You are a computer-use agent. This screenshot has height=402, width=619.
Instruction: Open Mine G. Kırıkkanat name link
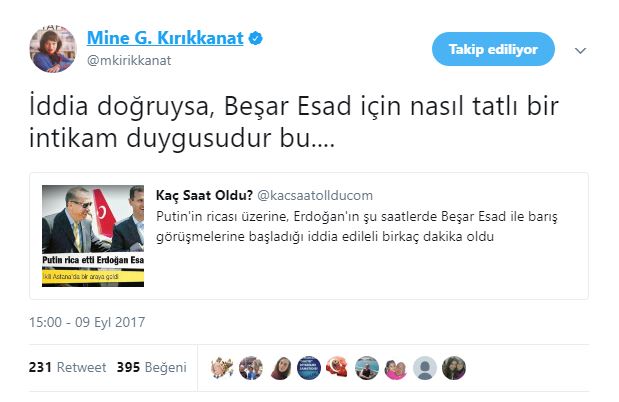point(165,38)
